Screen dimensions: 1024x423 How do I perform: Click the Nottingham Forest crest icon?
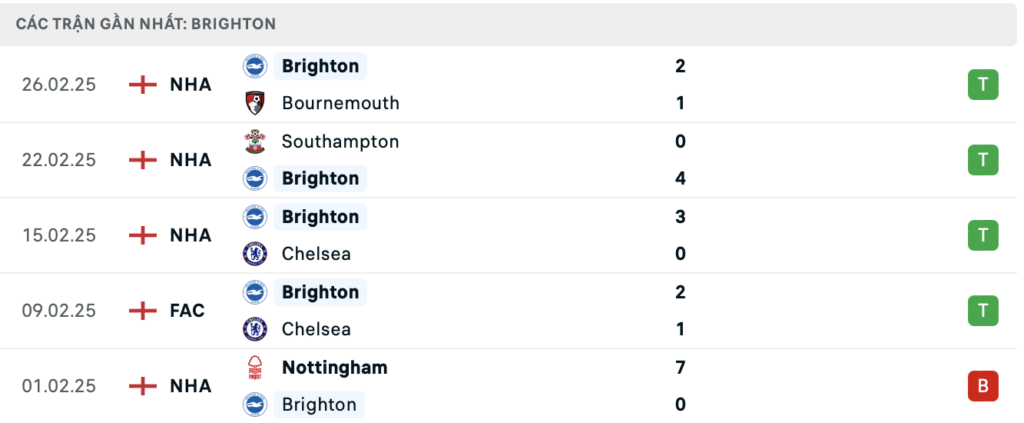point(255,368)
